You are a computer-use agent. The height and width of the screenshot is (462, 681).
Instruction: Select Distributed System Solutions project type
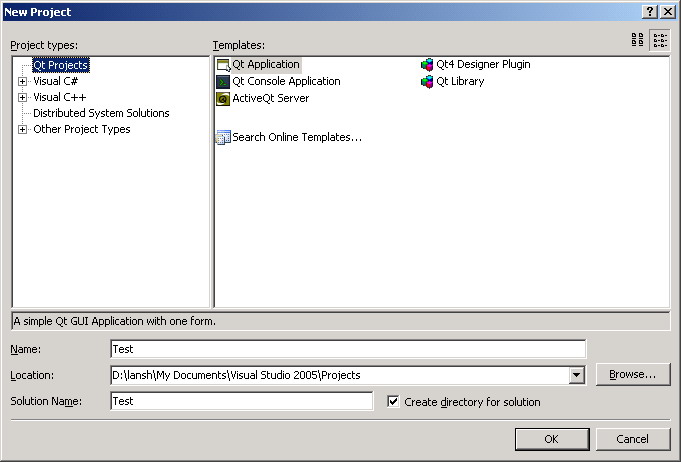point(101,113)
